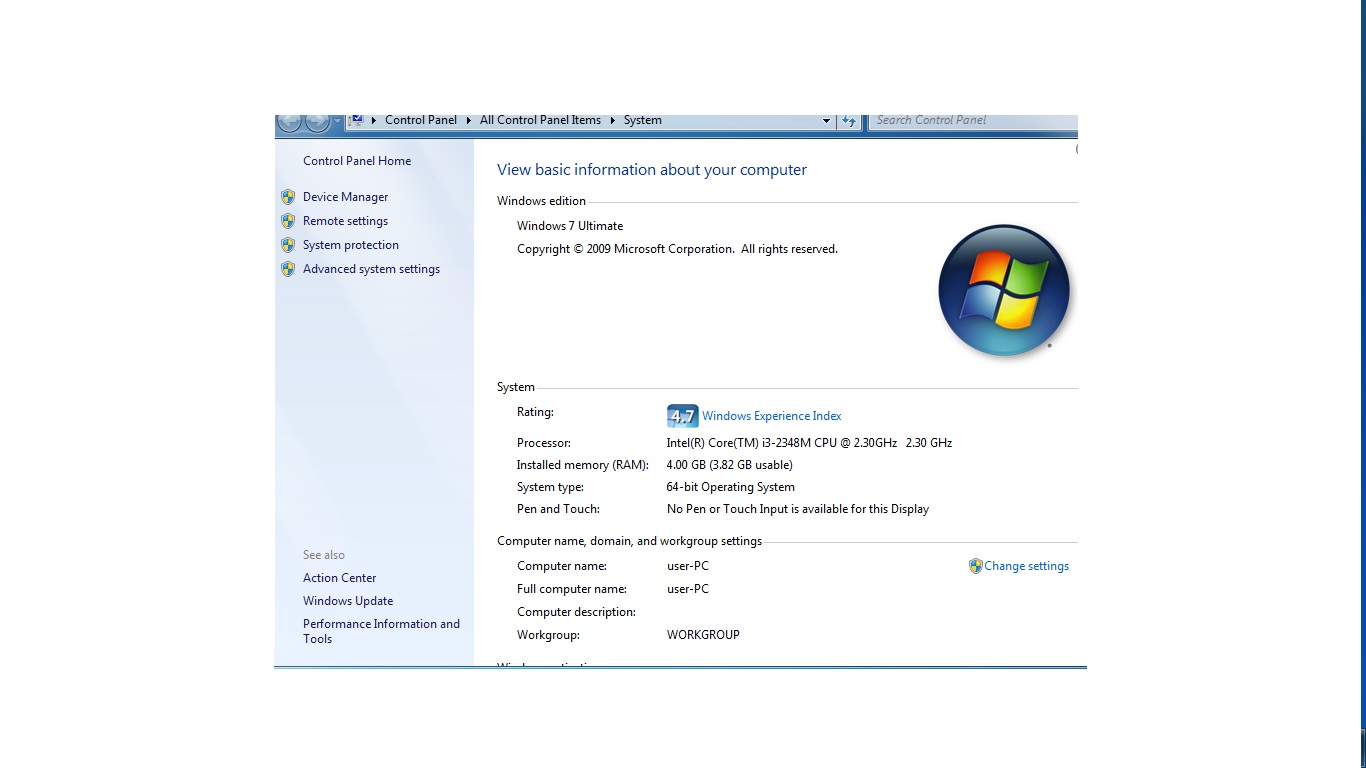
Task: Open Remote settings
Action: click(x=345, y=221)
